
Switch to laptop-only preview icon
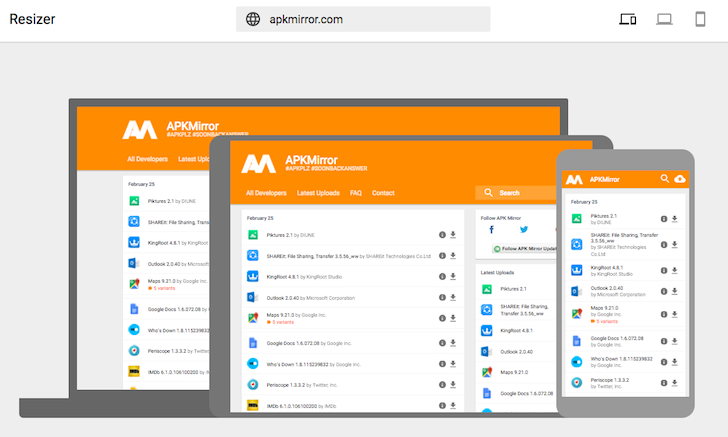click(664, 19)
